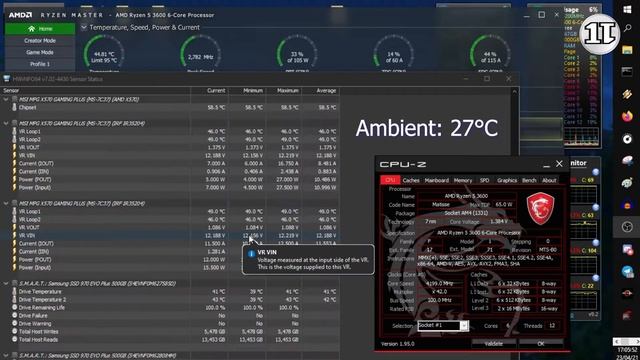Viewport: 640px width, 360px height.
Task: Open the CPU-Z Socket #1 selection dropdown
Action: [464, 326]
